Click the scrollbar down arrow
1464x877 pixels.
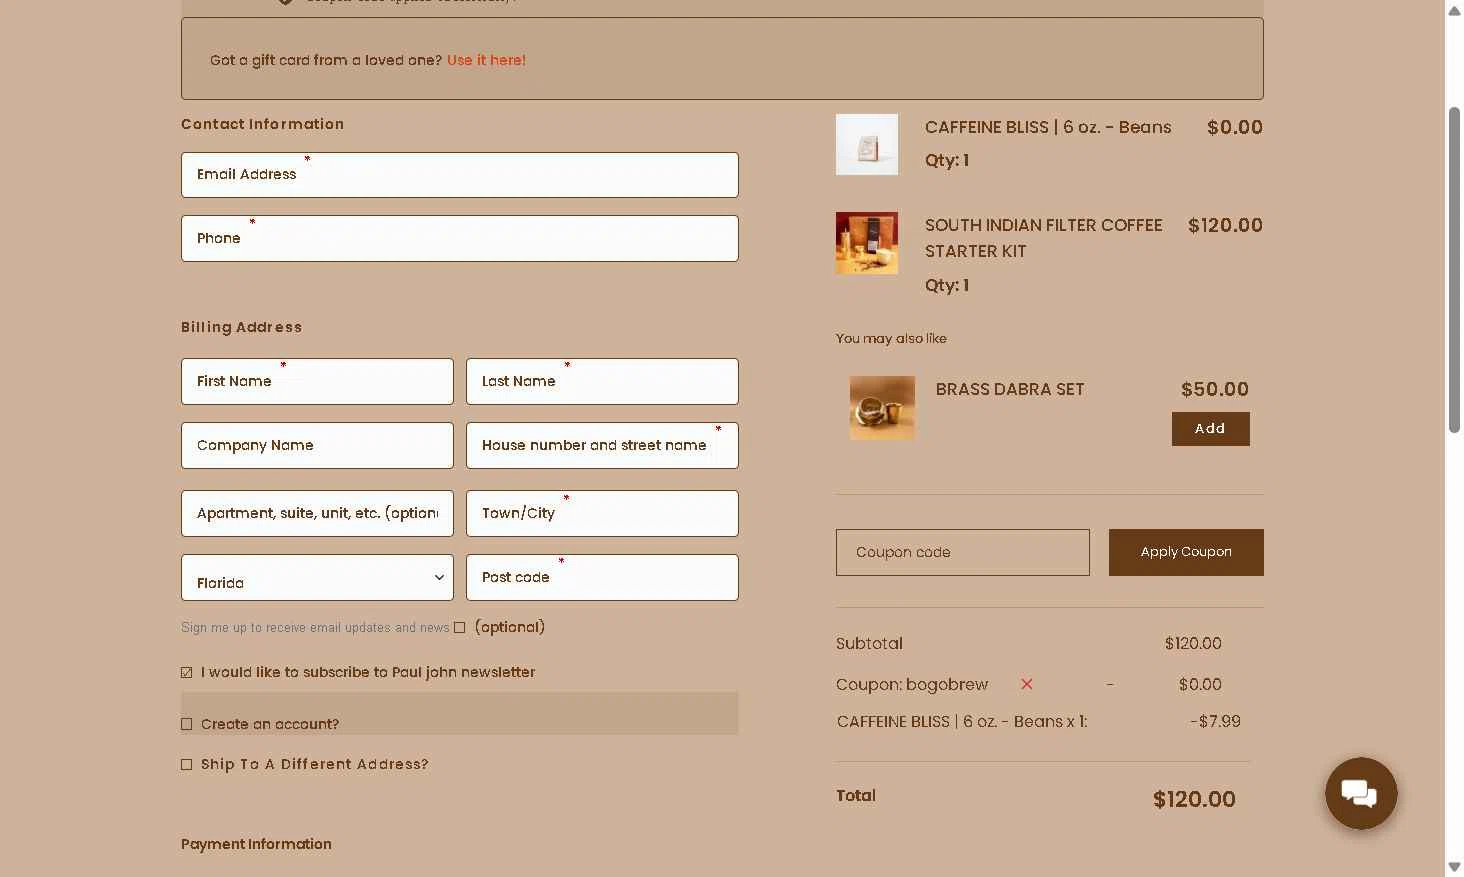pyautogui.click(x=1454, y=867)
